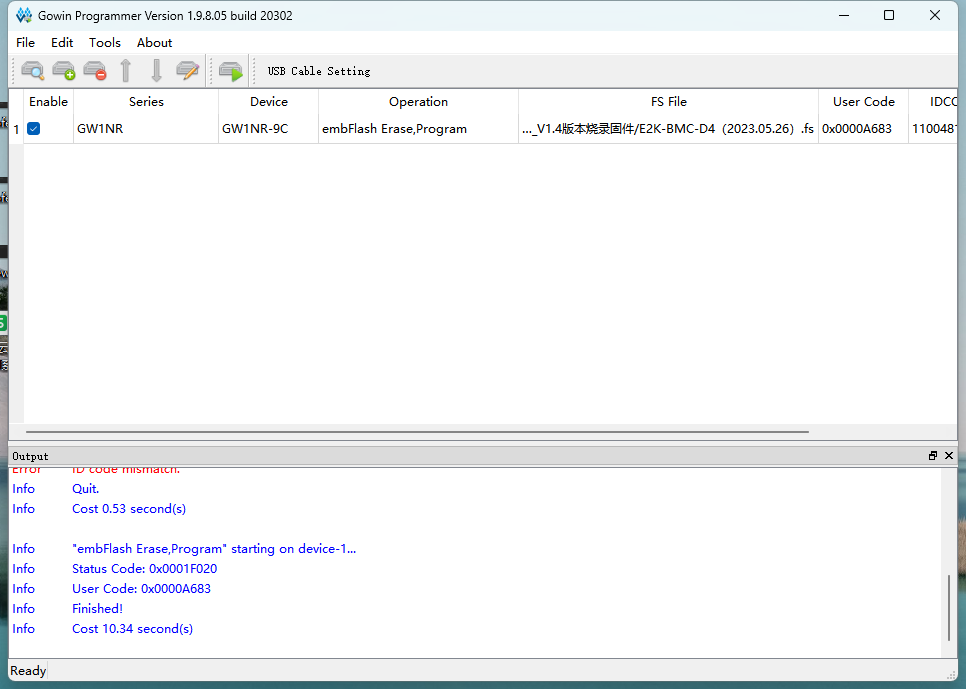Viewport: 966px width, 689px height.
Task: Click the Enable column header
Action: 48,102
